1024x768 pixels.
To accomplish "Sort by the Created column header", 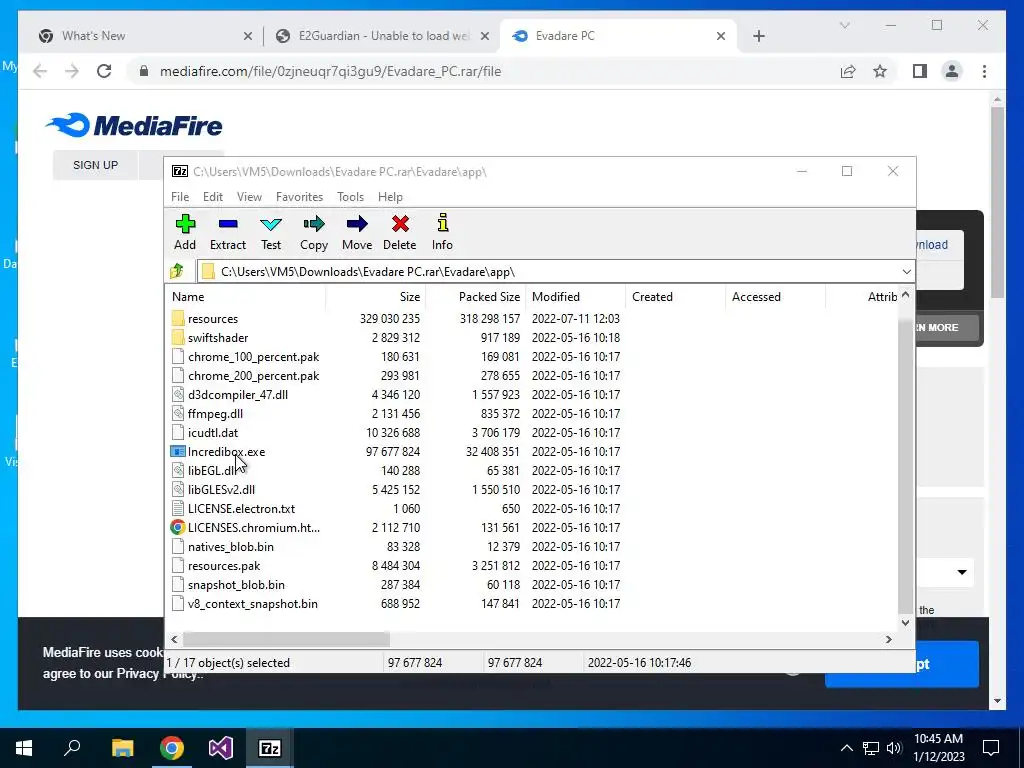I will (676, 296).
